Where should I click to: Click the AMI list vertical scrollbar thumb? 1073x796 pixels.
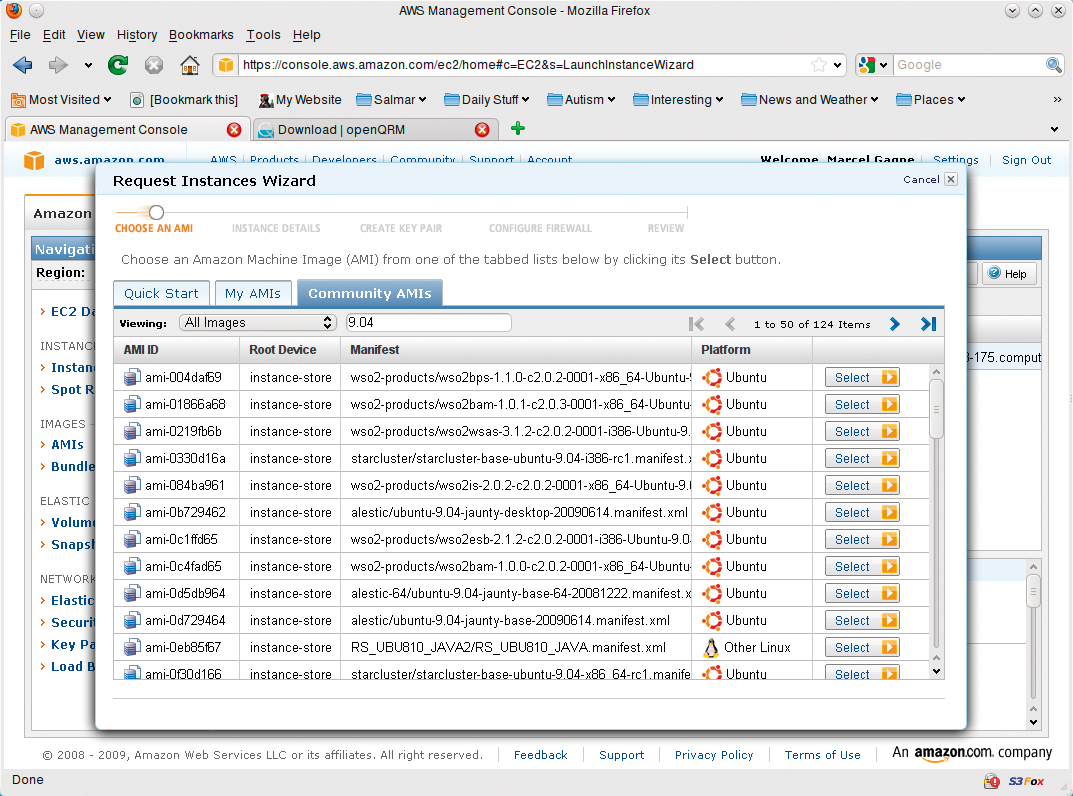click(936, 409)
